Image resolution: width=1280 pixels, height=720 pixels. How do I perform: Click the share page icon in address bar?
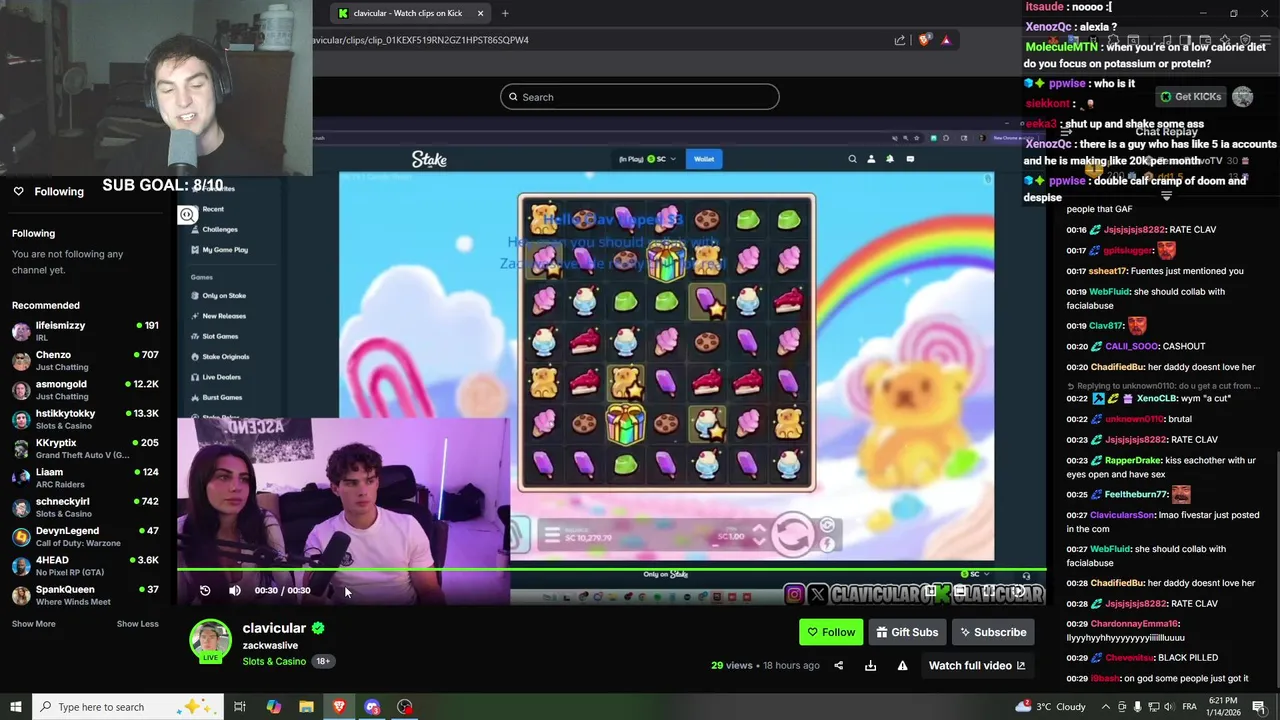[900, 40]
